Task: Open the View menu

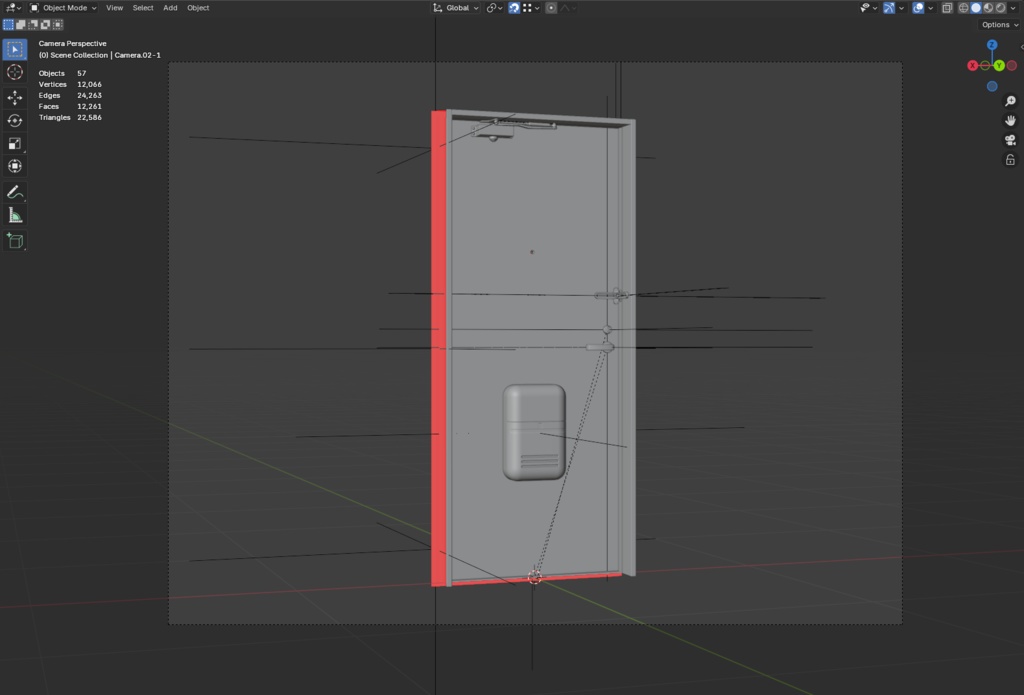Action: 114,8
